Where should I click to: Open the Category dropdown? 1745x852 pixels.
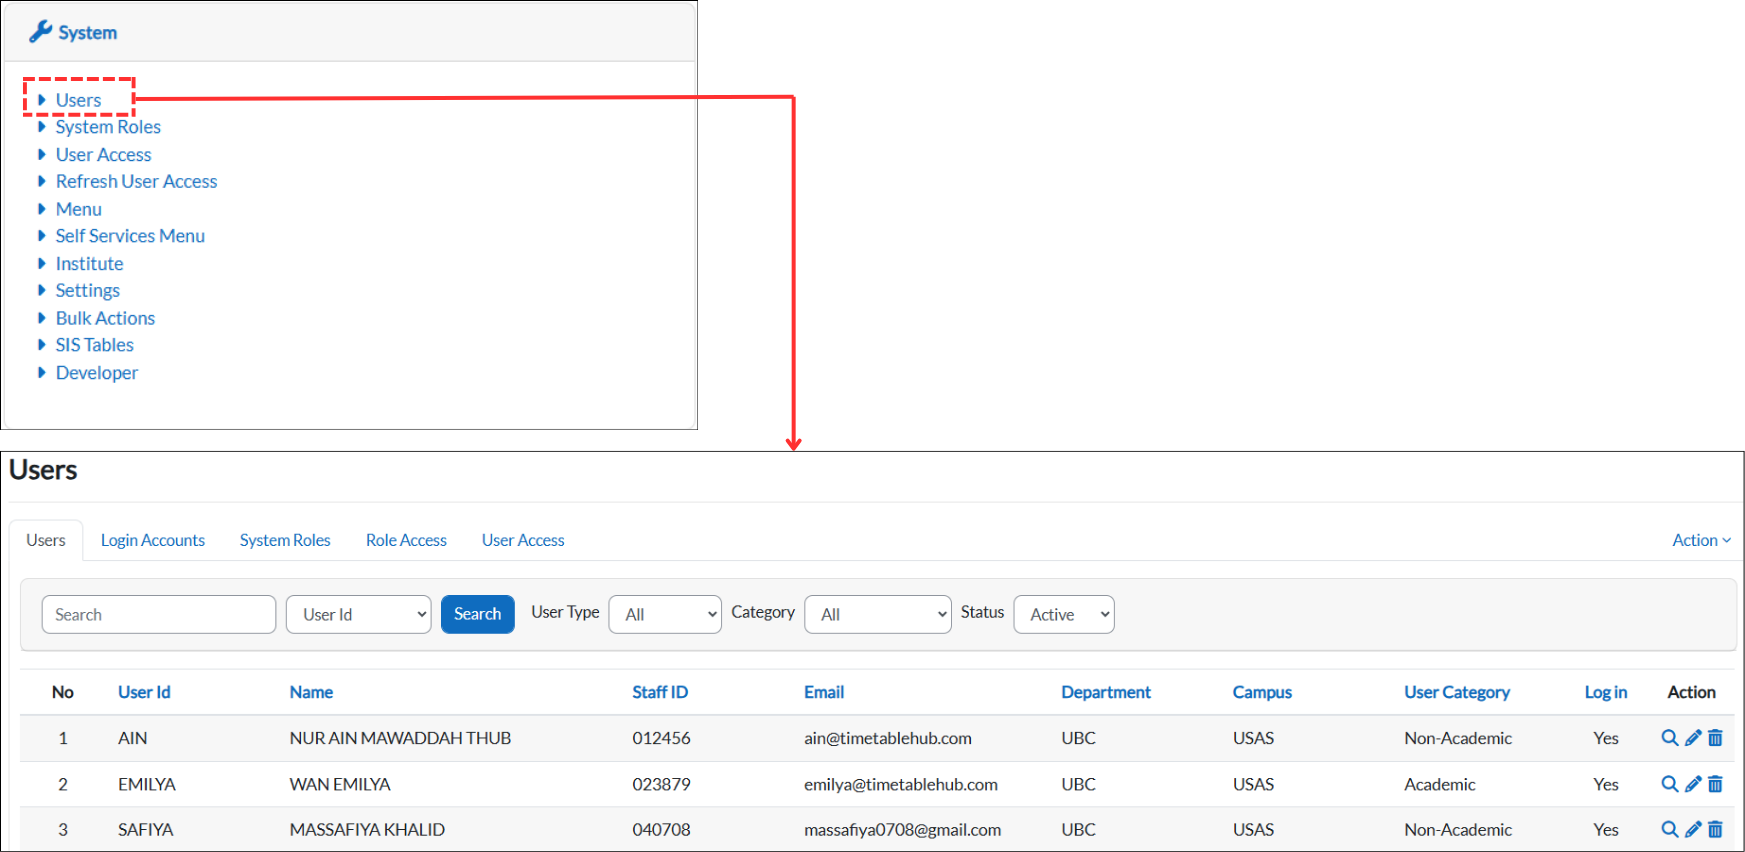[x=878, y=614]
